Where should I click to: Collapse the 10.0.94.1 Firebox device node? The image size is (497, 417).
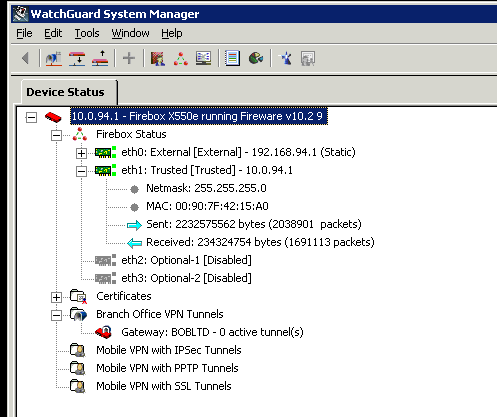(31, 117)
